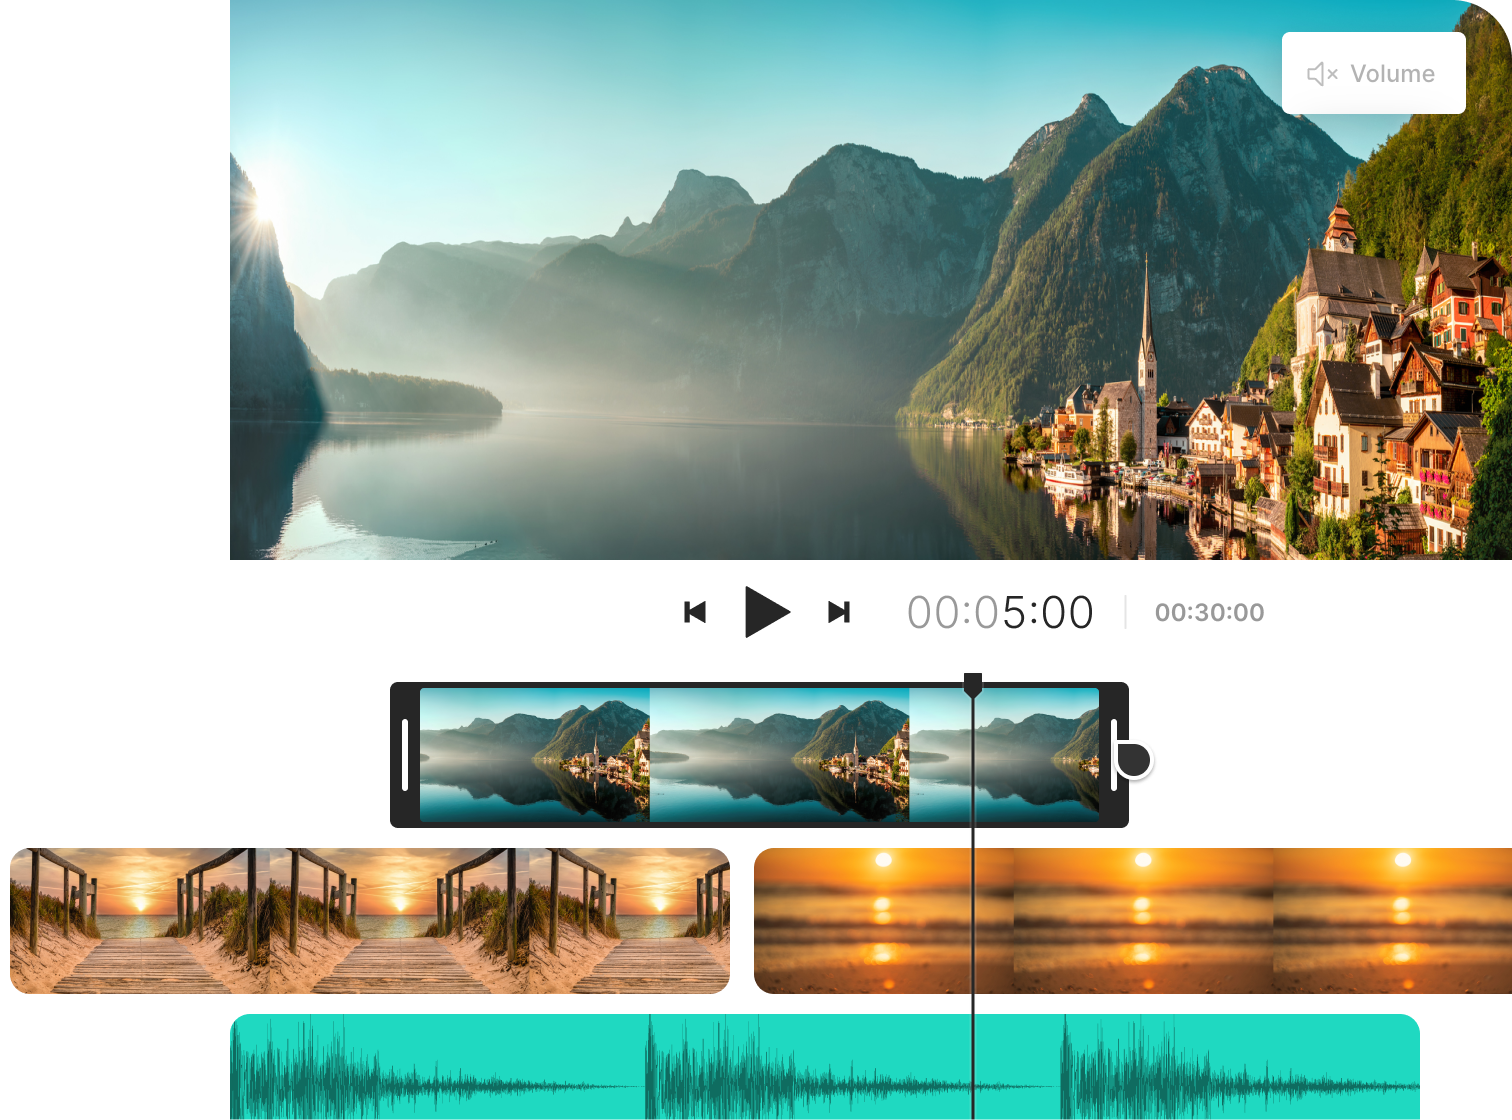Image resolution: width=1512 pixels, height=1120 pixels.
Task: Open the total duration 00:30:00 display
Action: click(x=1209, y=612)
